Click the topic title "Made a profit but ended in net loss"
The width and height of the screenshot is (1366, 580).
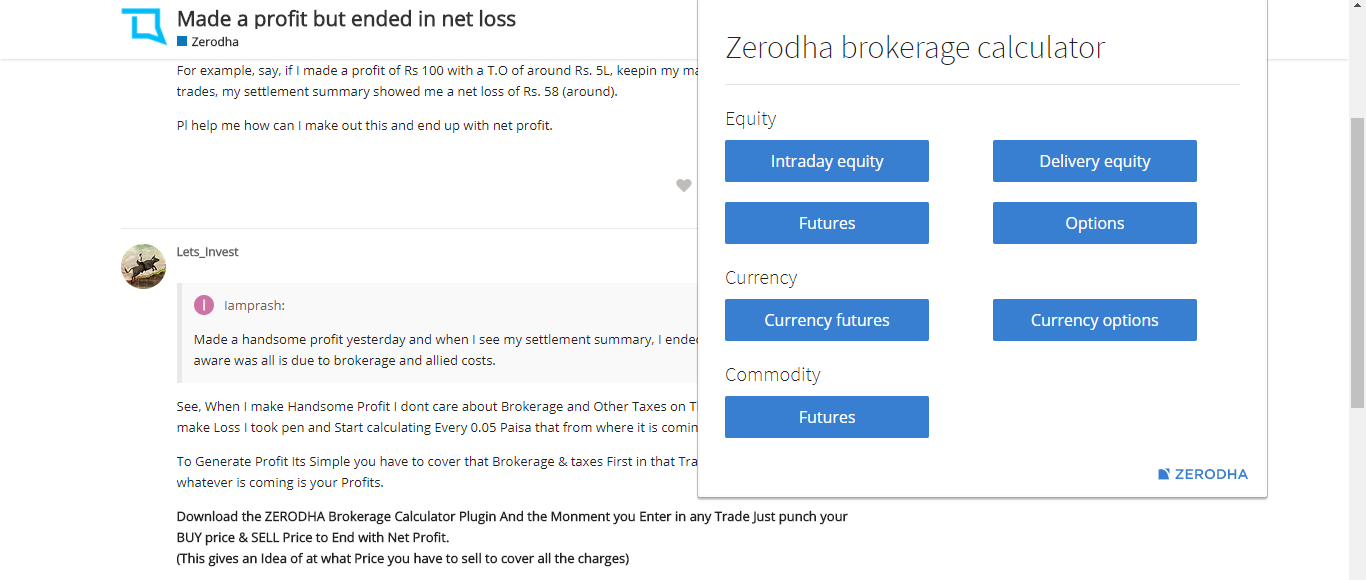(x=346, y=18)
